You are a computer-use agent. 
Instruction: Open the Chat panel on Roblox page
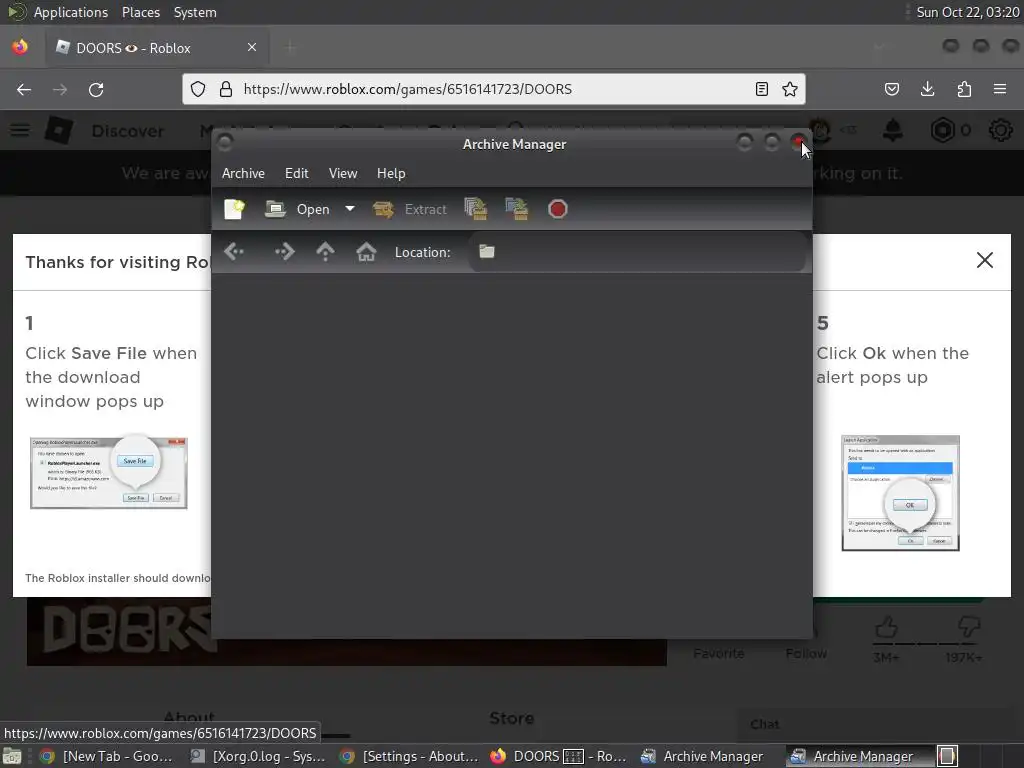[x=765, y=724]
